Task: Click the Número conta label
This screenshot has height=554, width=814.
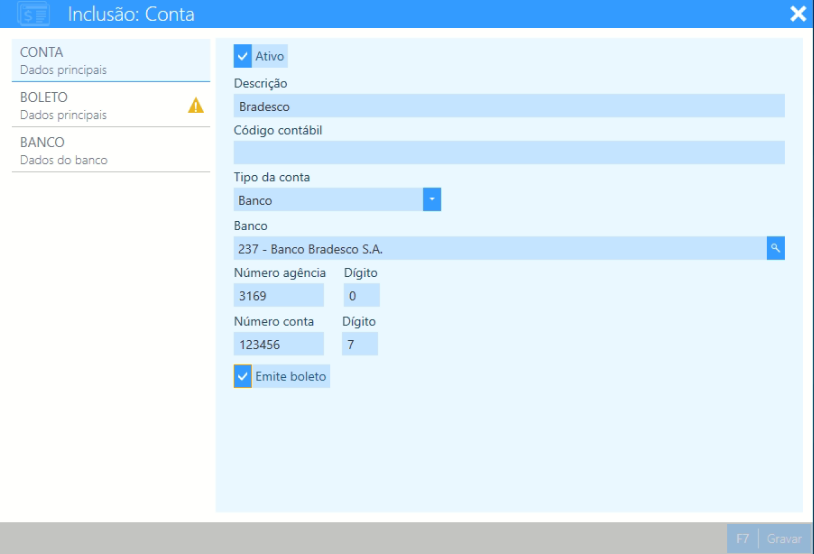Action: tap(274, 321)
